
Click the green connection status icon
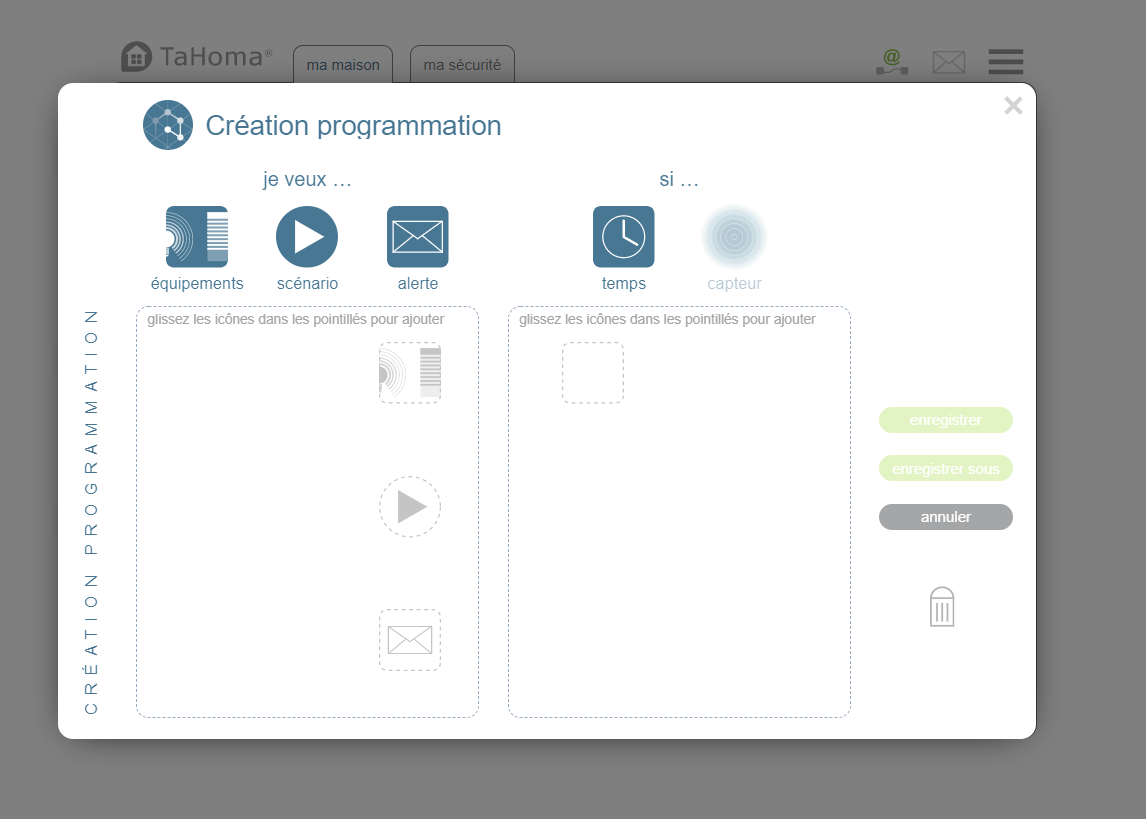pos(892,62)
